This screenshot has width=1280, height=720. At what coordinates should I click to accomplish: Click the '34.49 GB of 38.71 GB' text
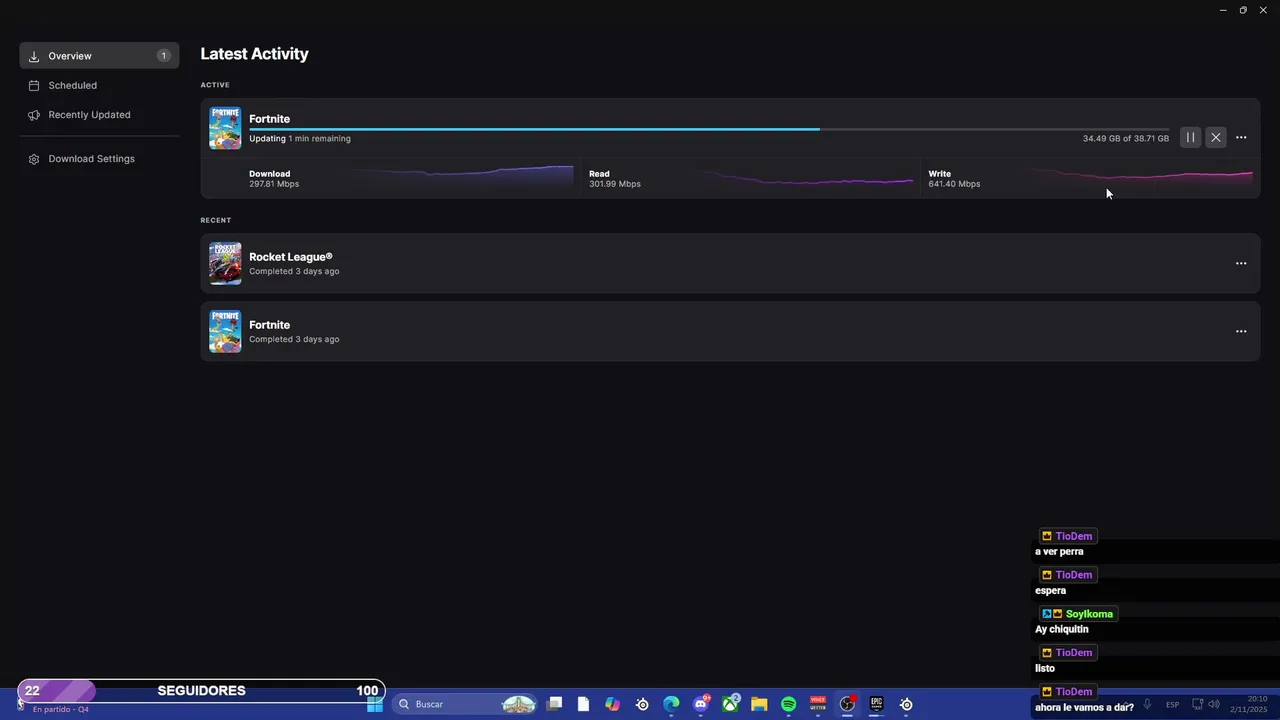(x=1126, y=138)
